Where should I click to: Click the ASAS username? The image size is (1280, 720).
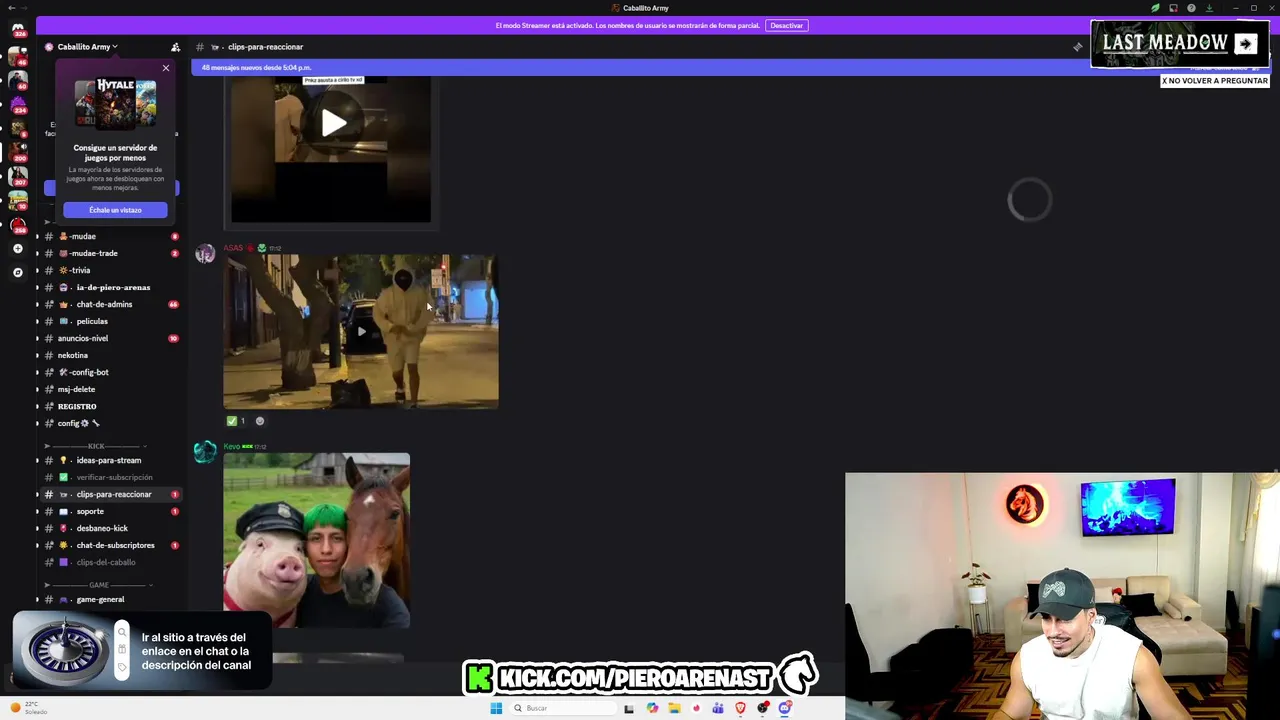point(233,248)
